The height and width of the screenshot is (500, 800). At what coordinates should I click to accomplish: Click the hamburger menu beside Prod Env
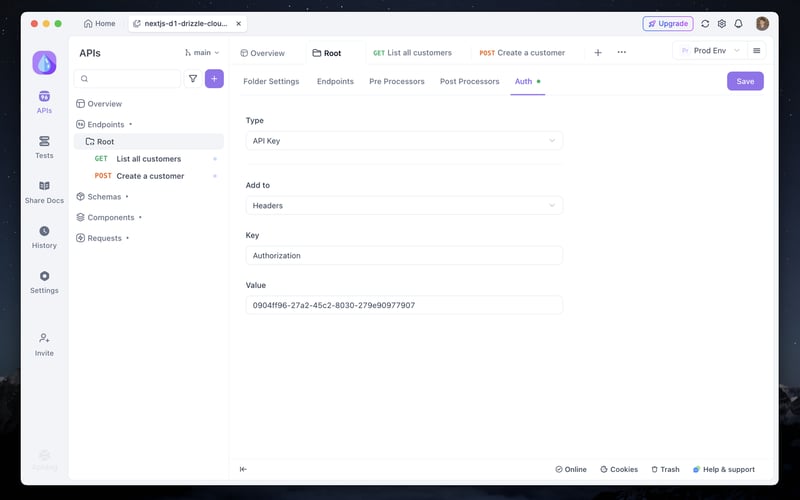pos(757,51)
